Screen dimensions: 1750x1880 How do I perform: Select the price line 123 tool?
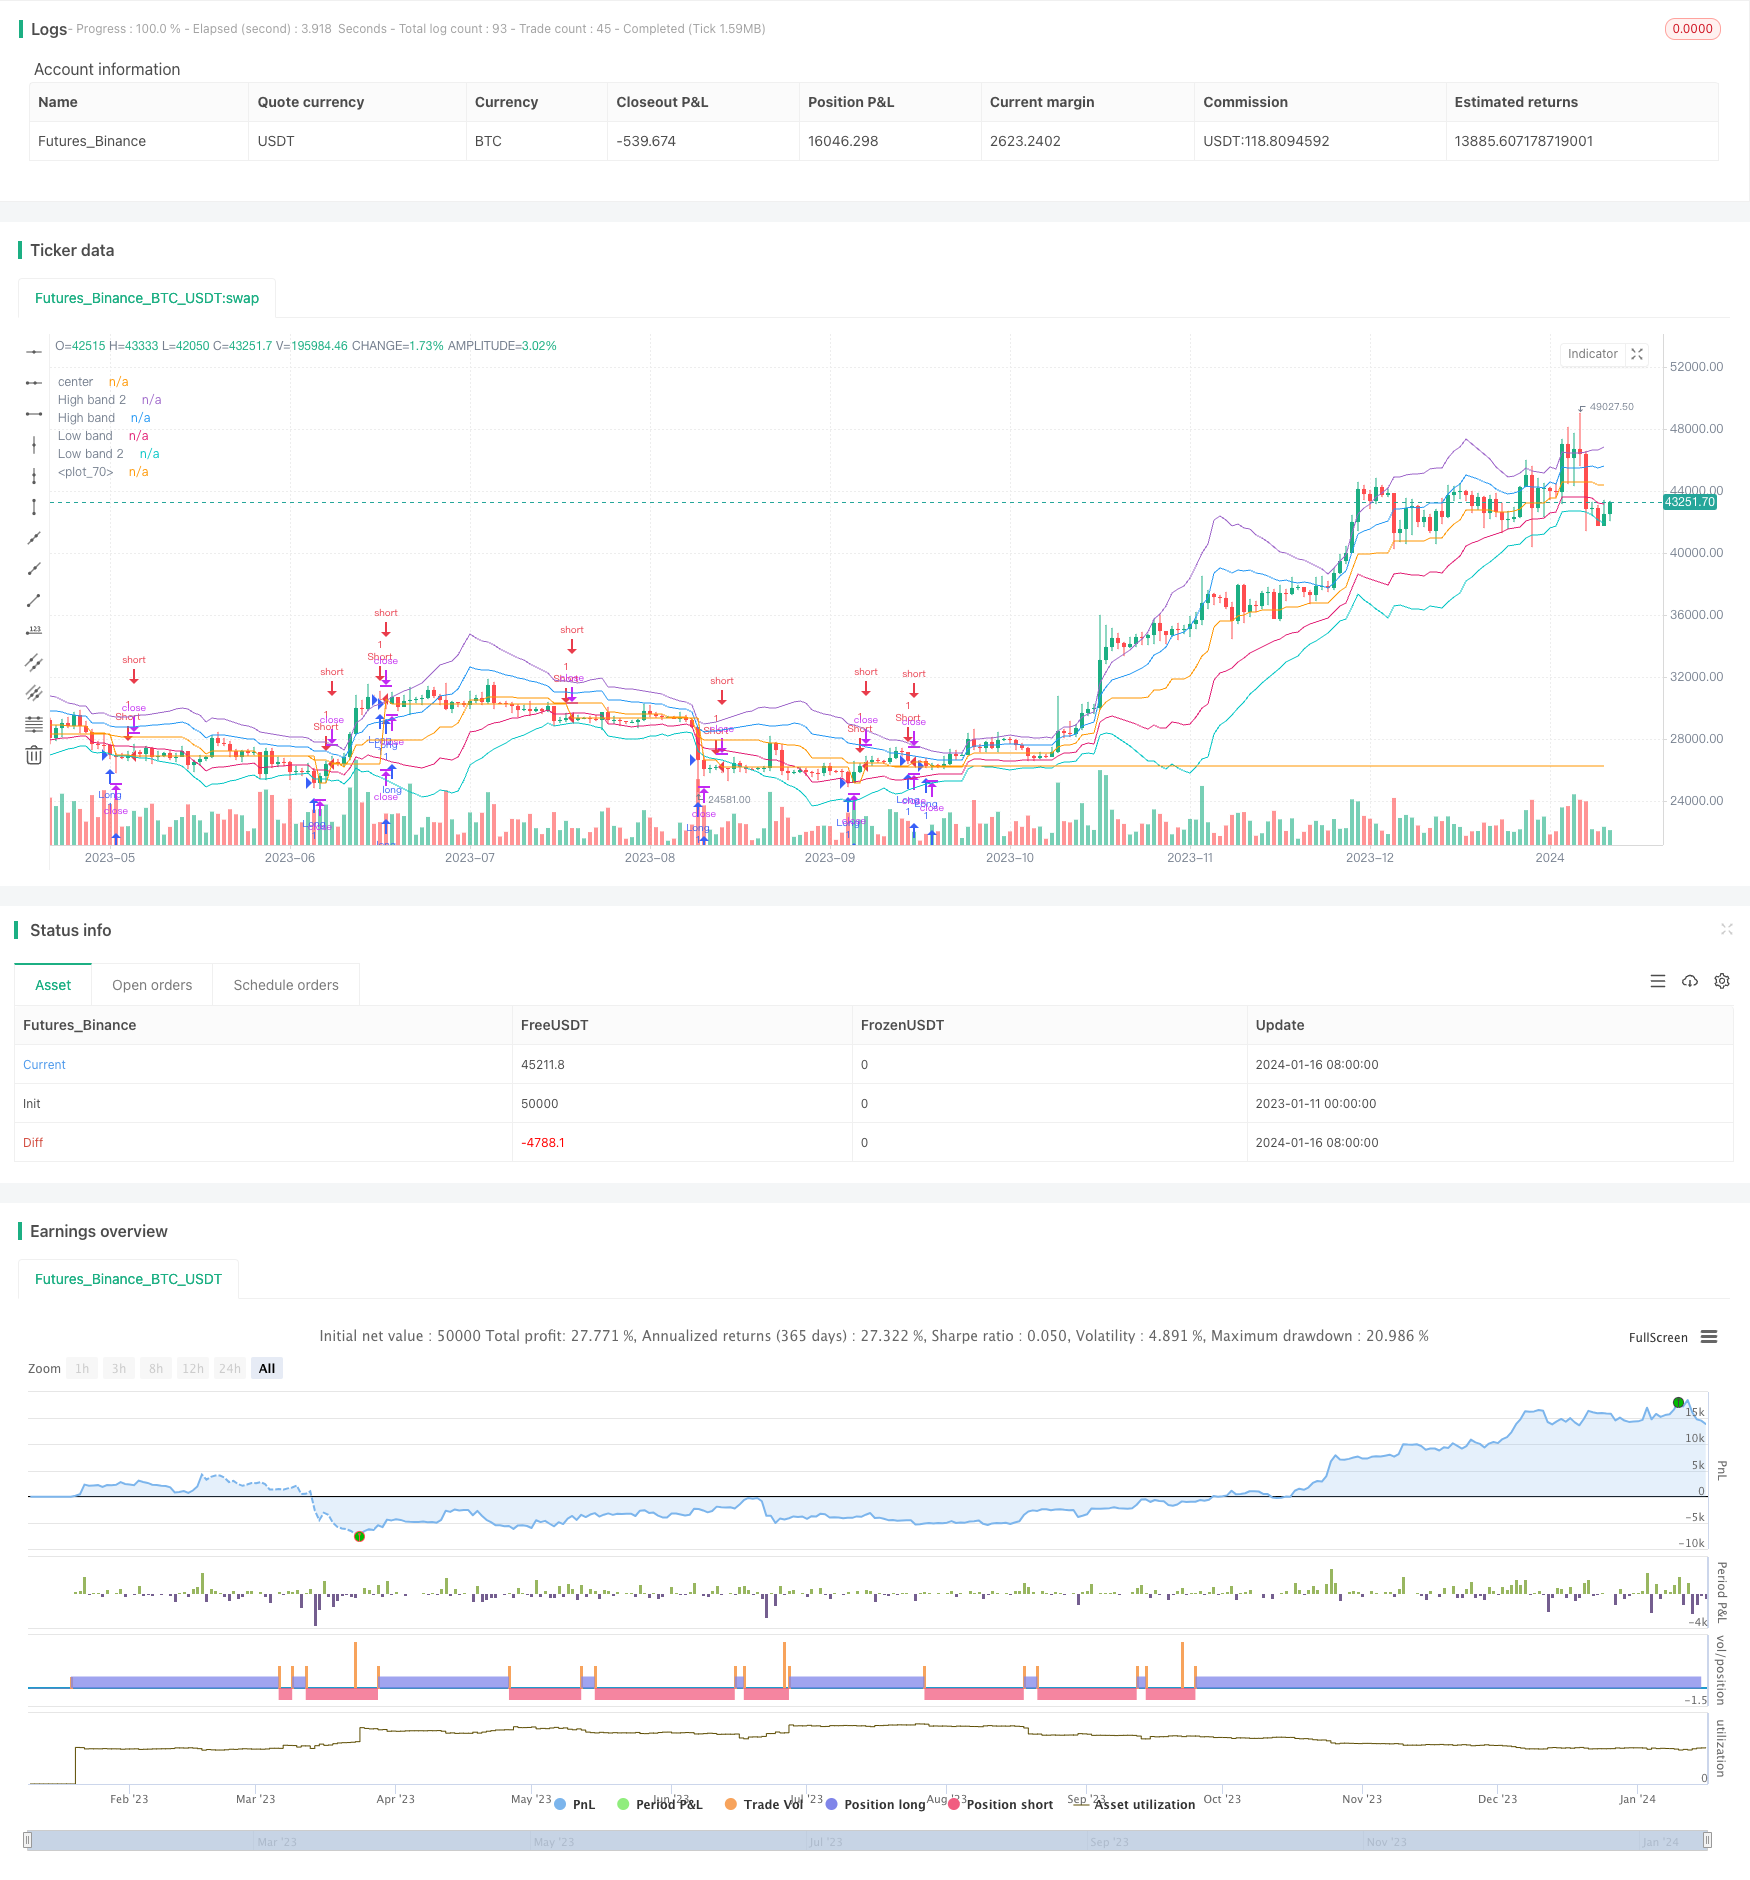pos(34,631)
